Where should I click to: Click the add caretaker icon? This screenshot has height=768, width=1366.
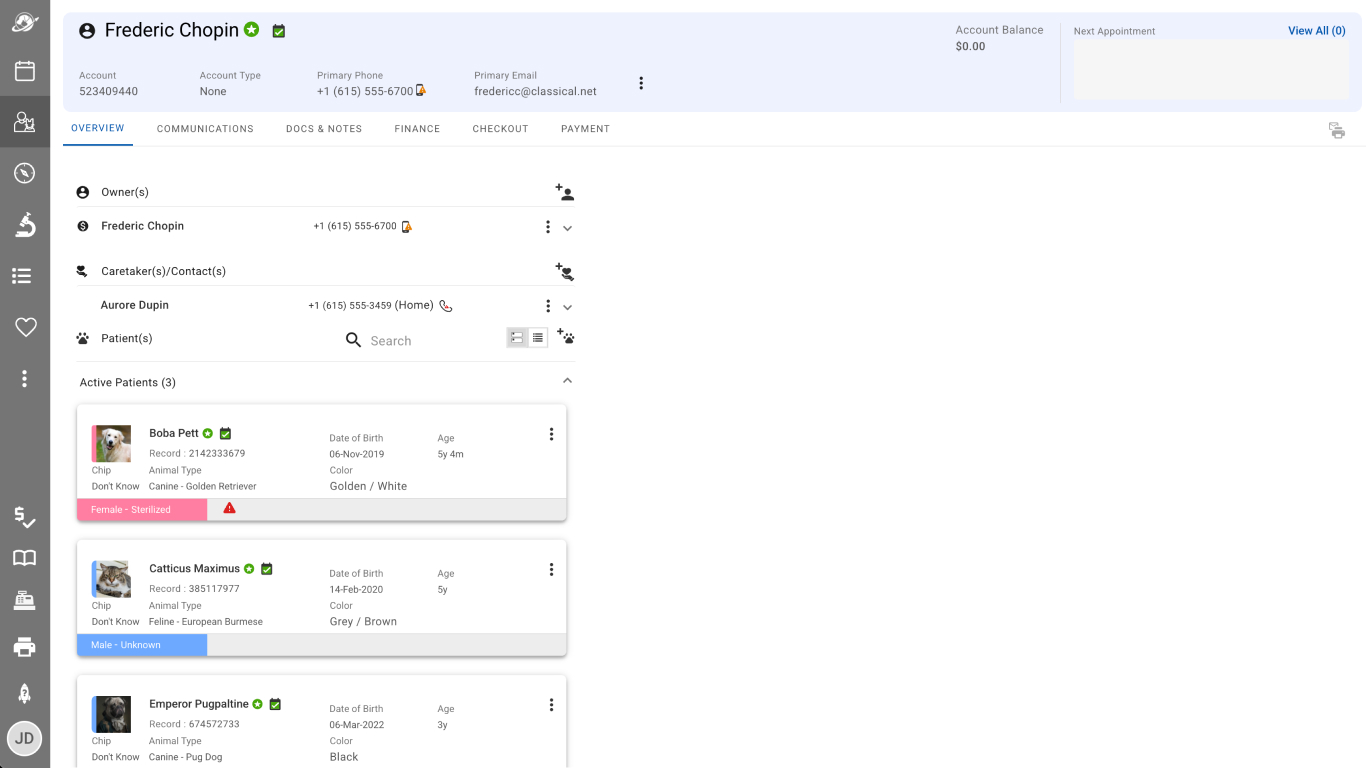565,271
